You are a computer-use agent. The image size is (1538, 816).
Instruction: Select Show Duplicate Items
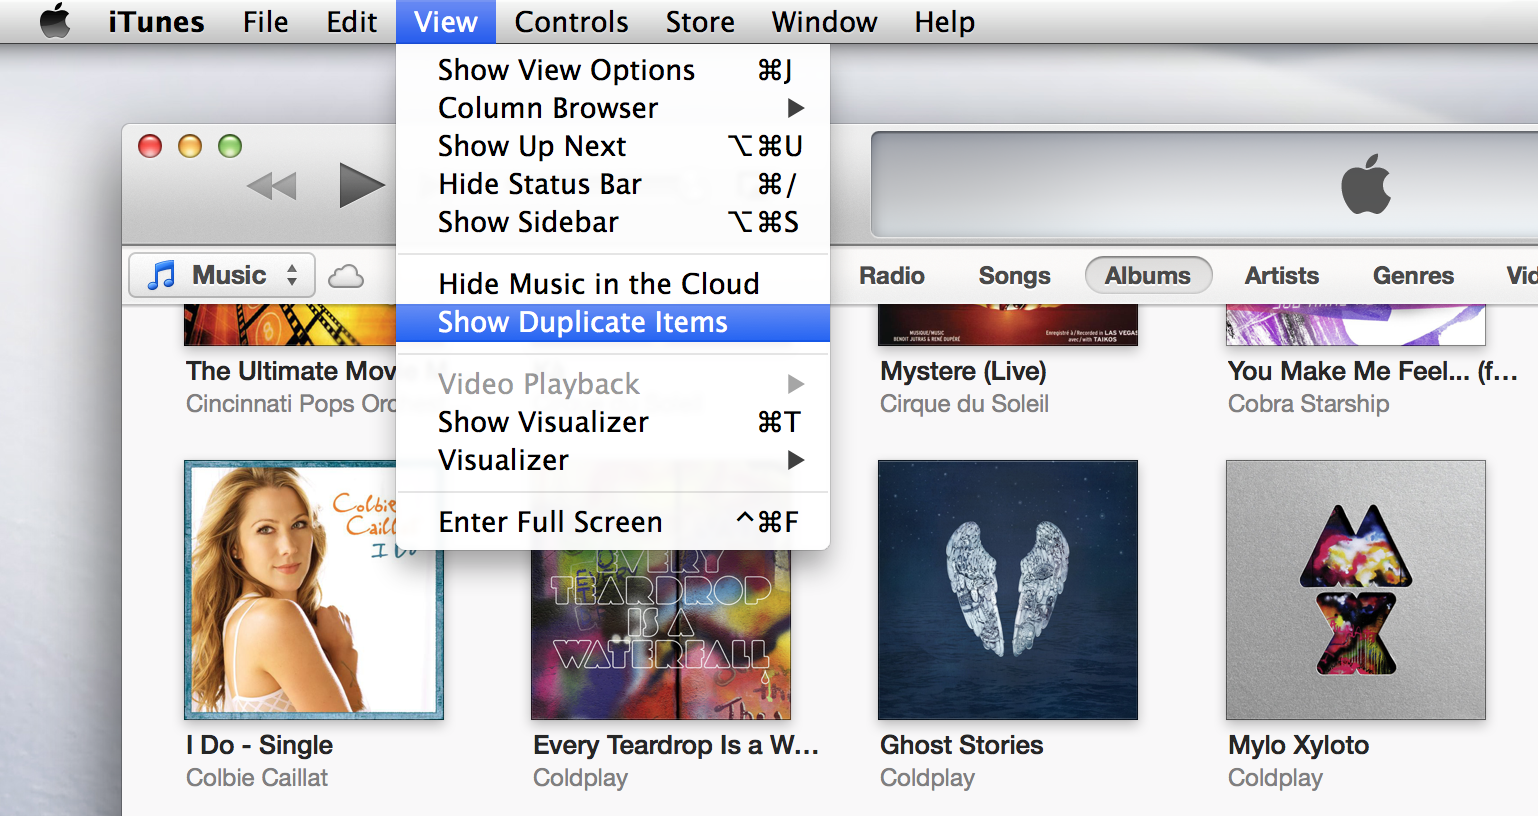(613, 322)
